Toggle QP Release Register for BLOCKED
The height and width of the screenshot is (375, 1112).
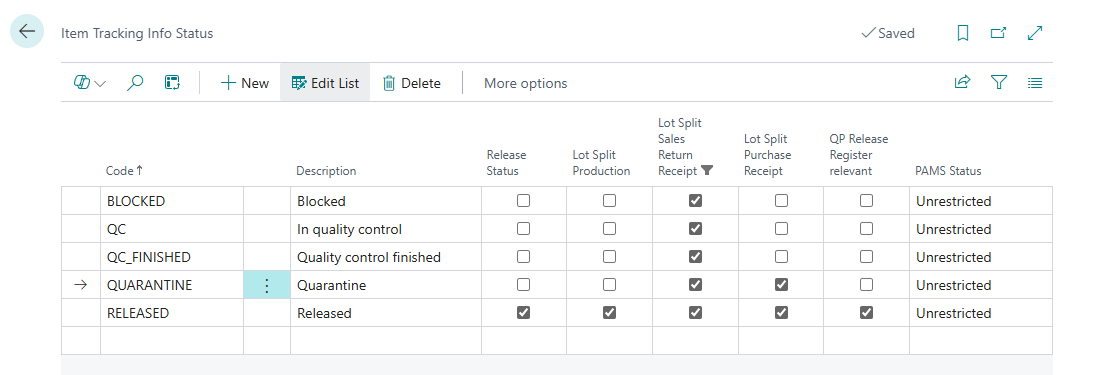(867, 201)
